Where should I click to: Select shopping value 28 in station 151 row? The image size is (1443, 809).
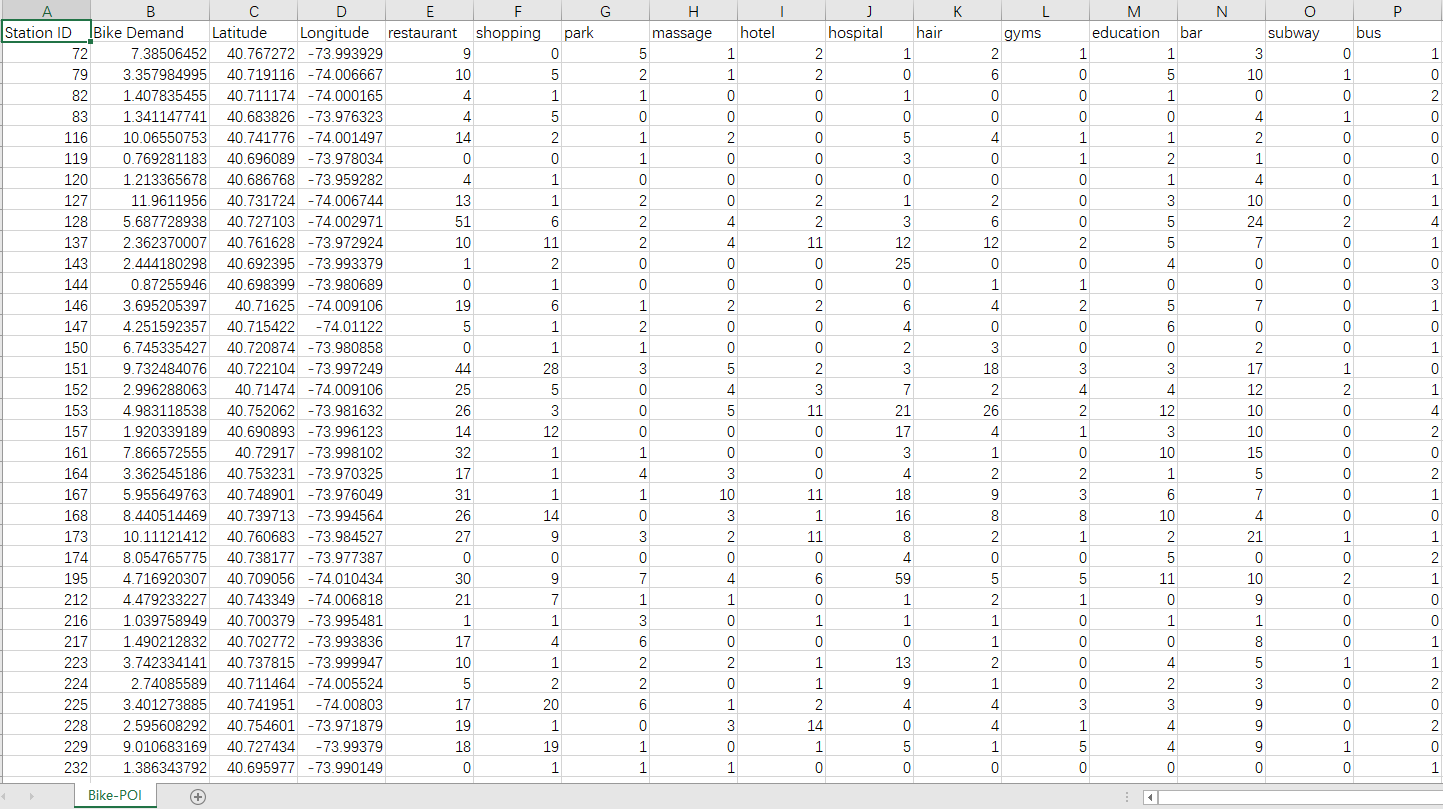click(x=517, y=368)
